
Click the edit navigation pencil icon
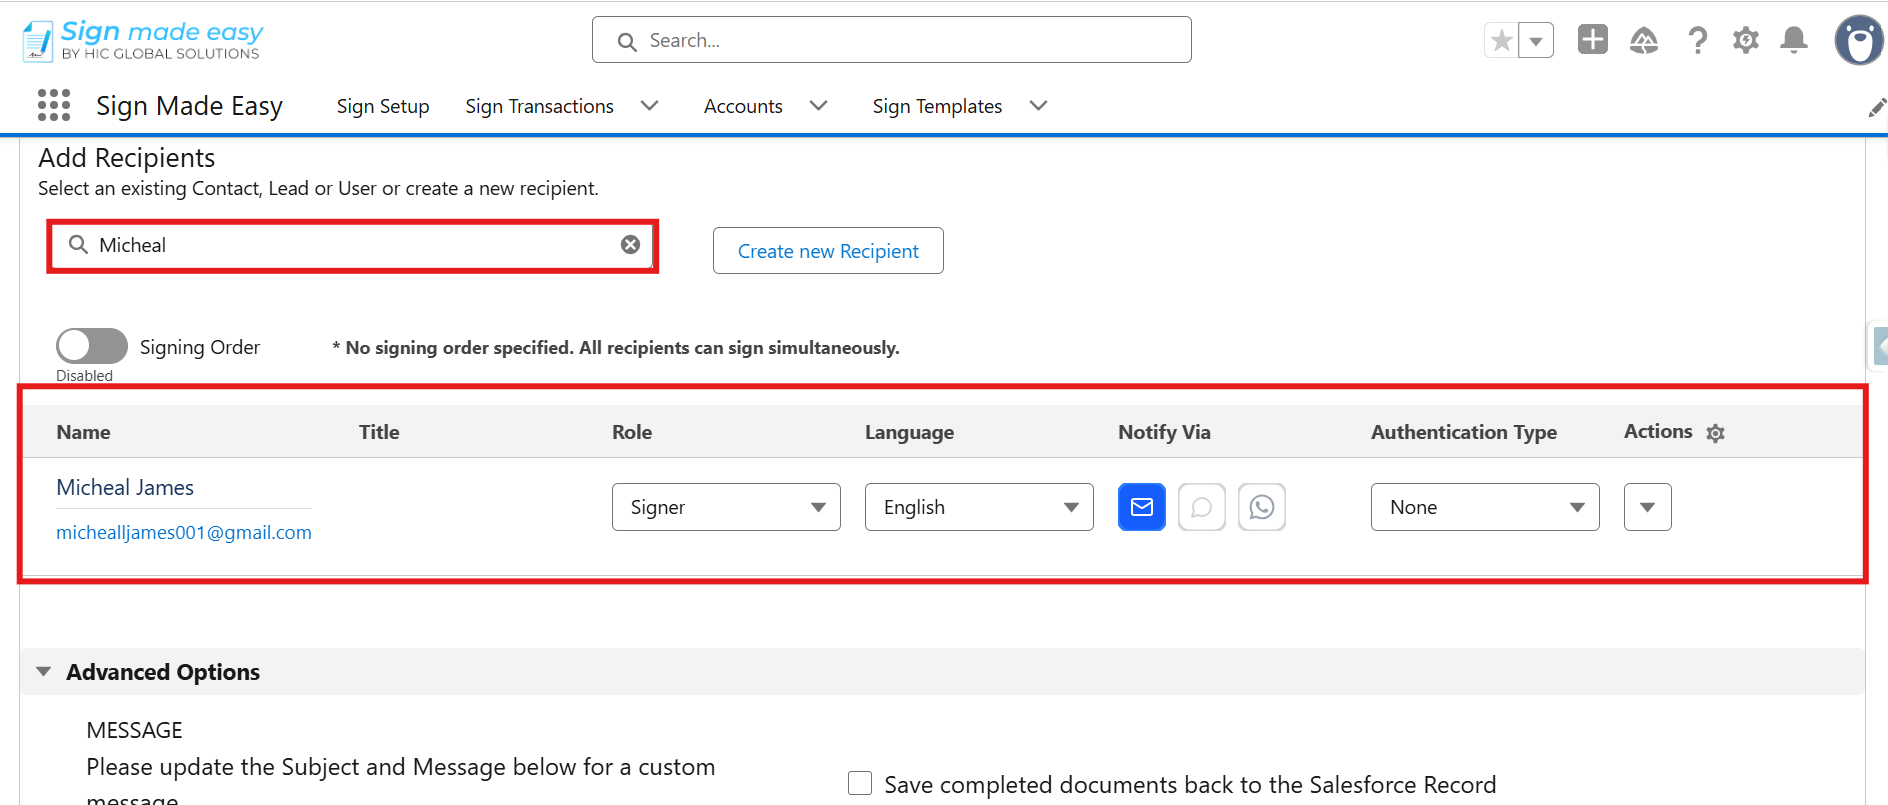coord(1877,107)
